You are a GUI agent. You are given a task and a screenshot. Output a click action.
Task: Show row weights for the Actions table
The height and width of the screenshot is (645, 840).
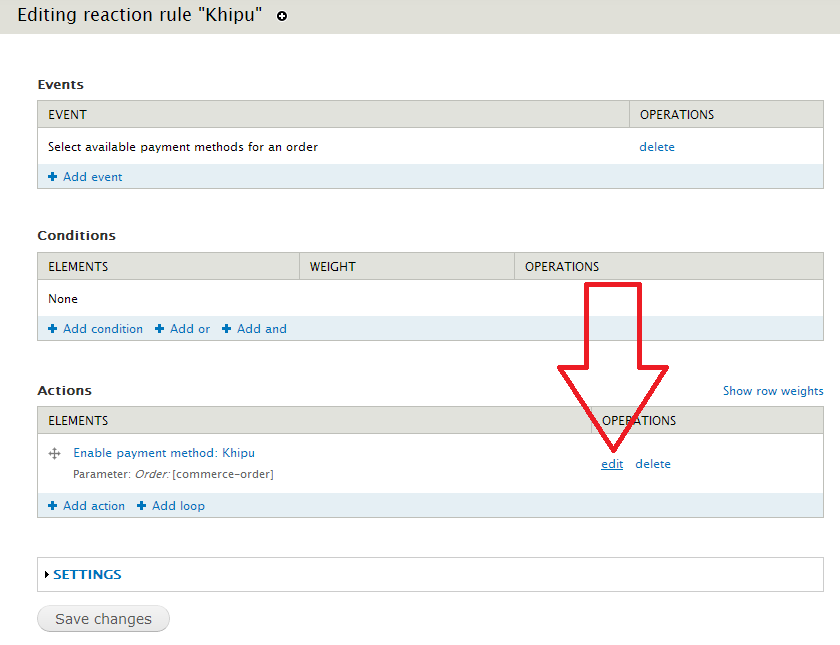pos(773,391)
